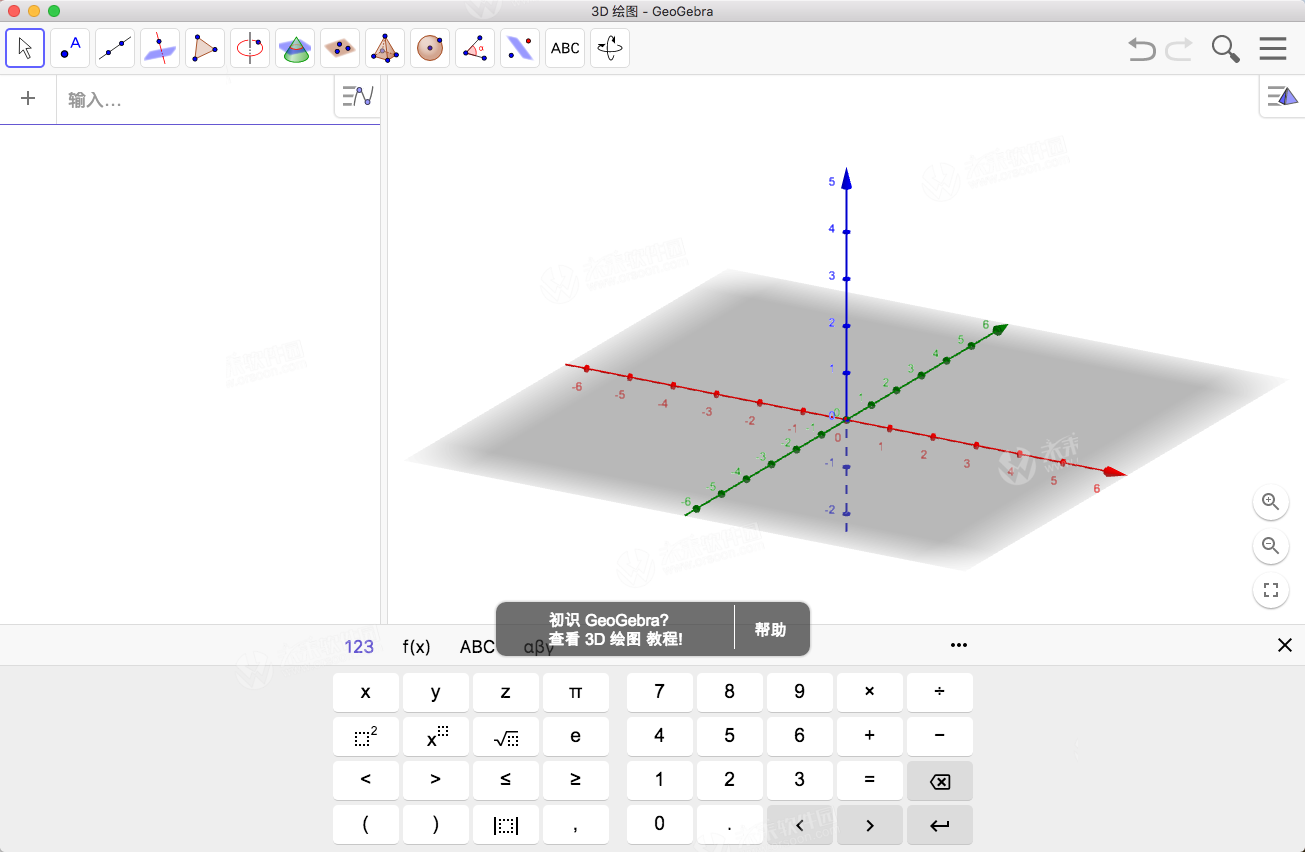Select the Move arrow tool
The width and height of the screenshot is (1305, 852).
pos(25,48)
